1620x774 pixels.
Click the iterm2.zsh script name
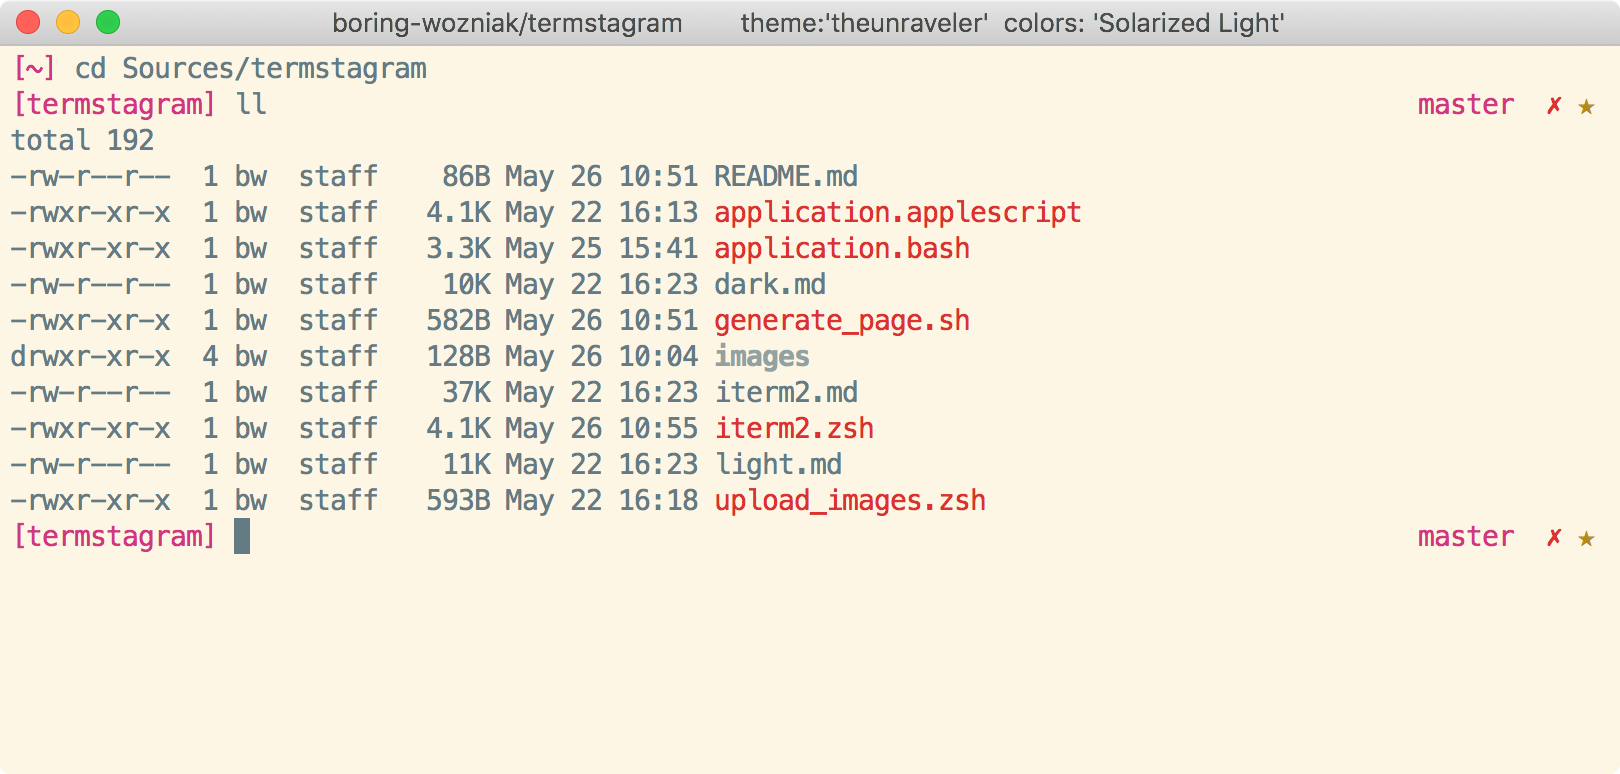pyautogui.click(x=793, y=429)
